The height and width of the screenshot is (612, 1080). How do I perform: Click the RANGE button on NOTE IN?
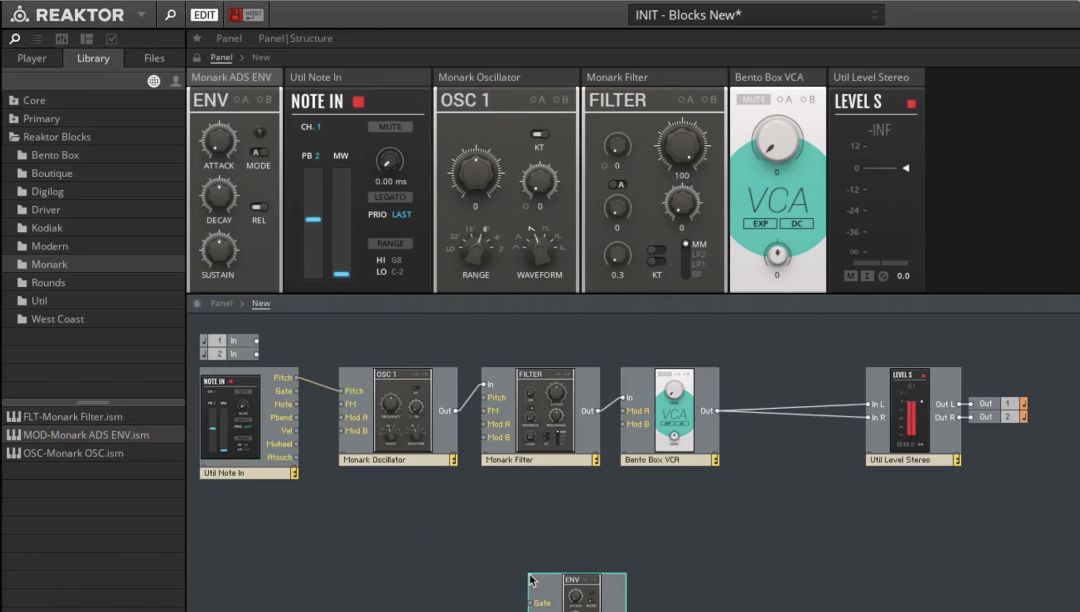pos(390,244)
